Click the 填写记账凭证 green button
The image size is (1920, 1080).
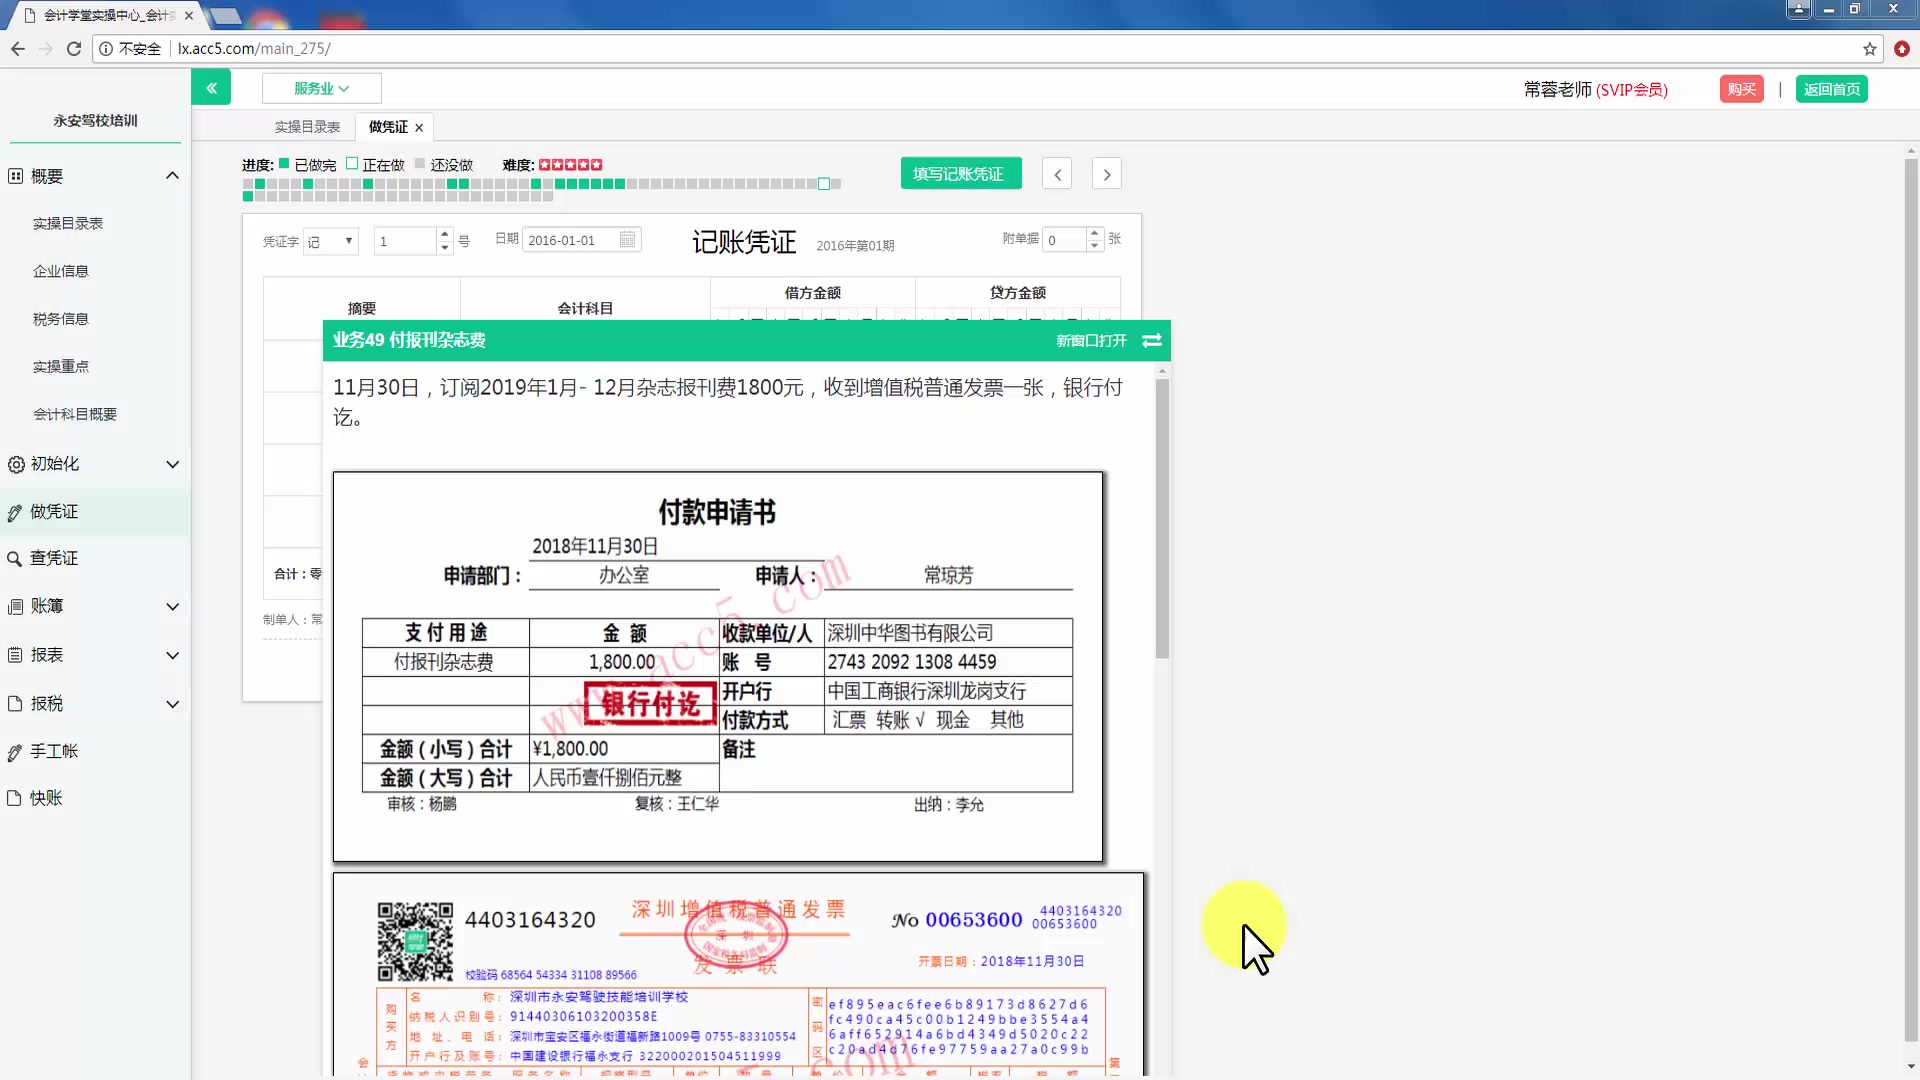(x=960, y=173)
